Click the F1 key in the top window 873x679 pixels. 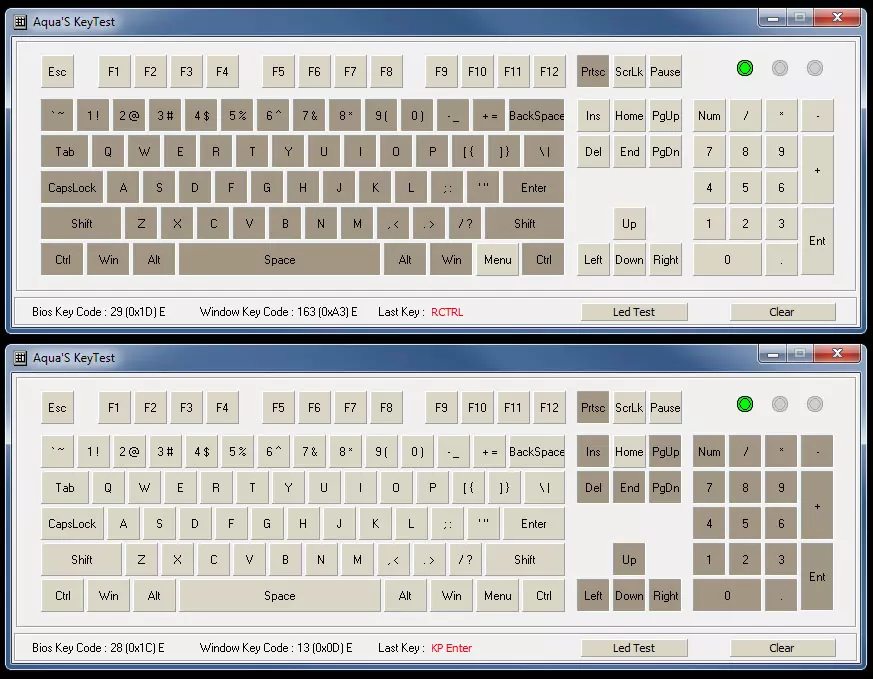114,71
